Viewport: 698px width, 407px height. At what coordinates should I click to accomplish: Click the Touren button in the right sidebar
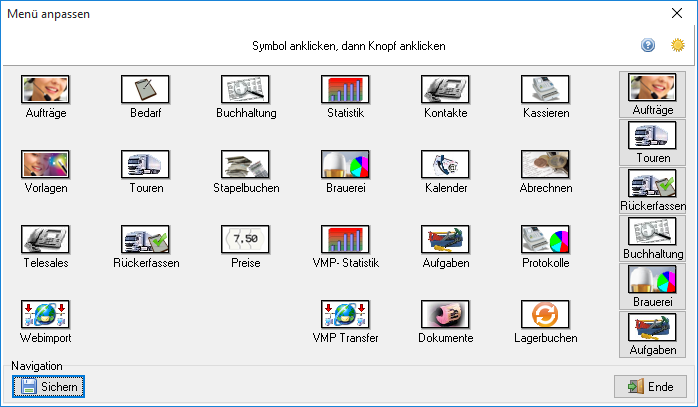tap(652, 142)
